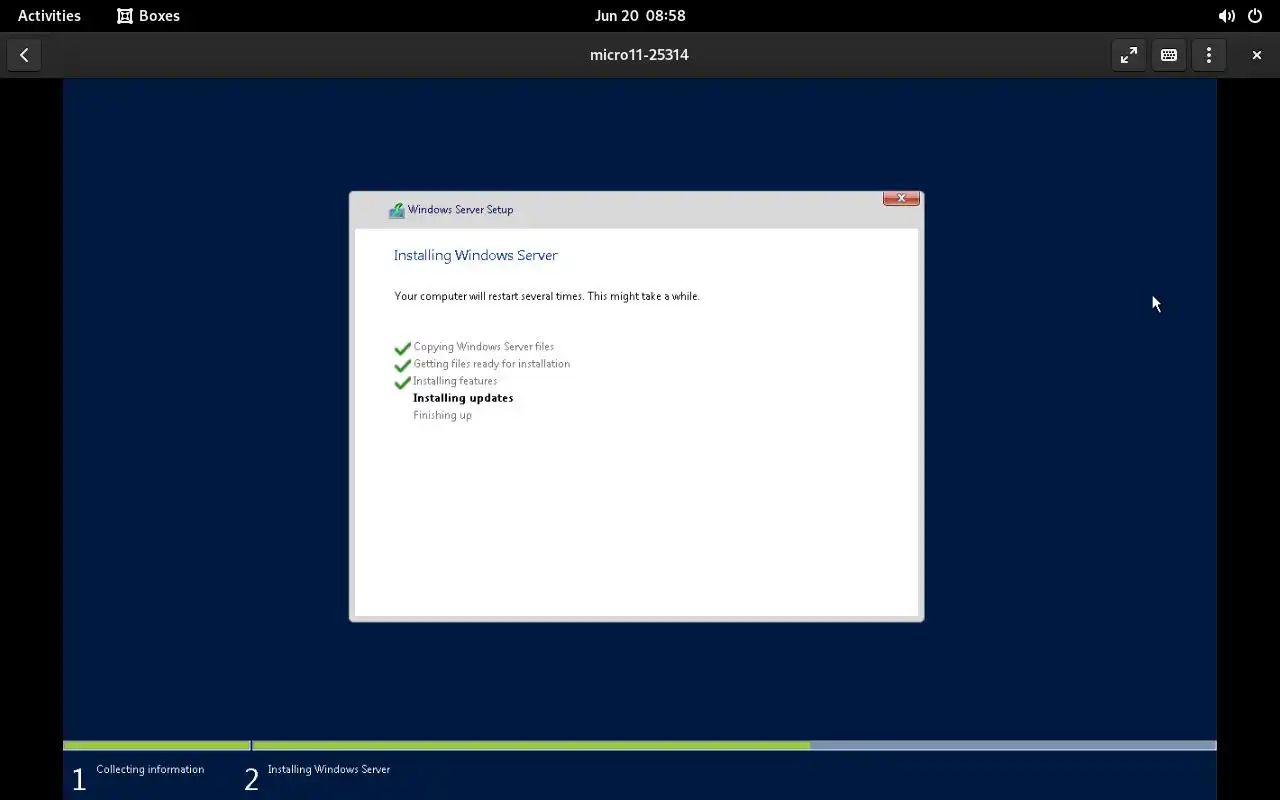Go back using the Boxes back arrow

[24, 55]
